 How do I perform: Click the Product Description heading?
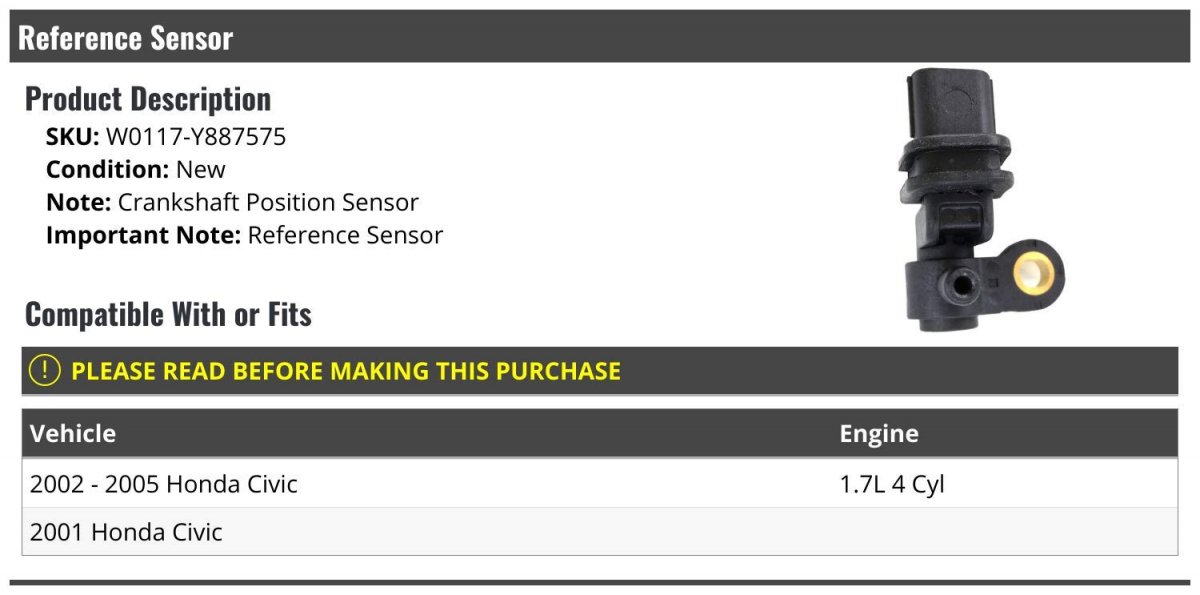(x=148, y=99)
